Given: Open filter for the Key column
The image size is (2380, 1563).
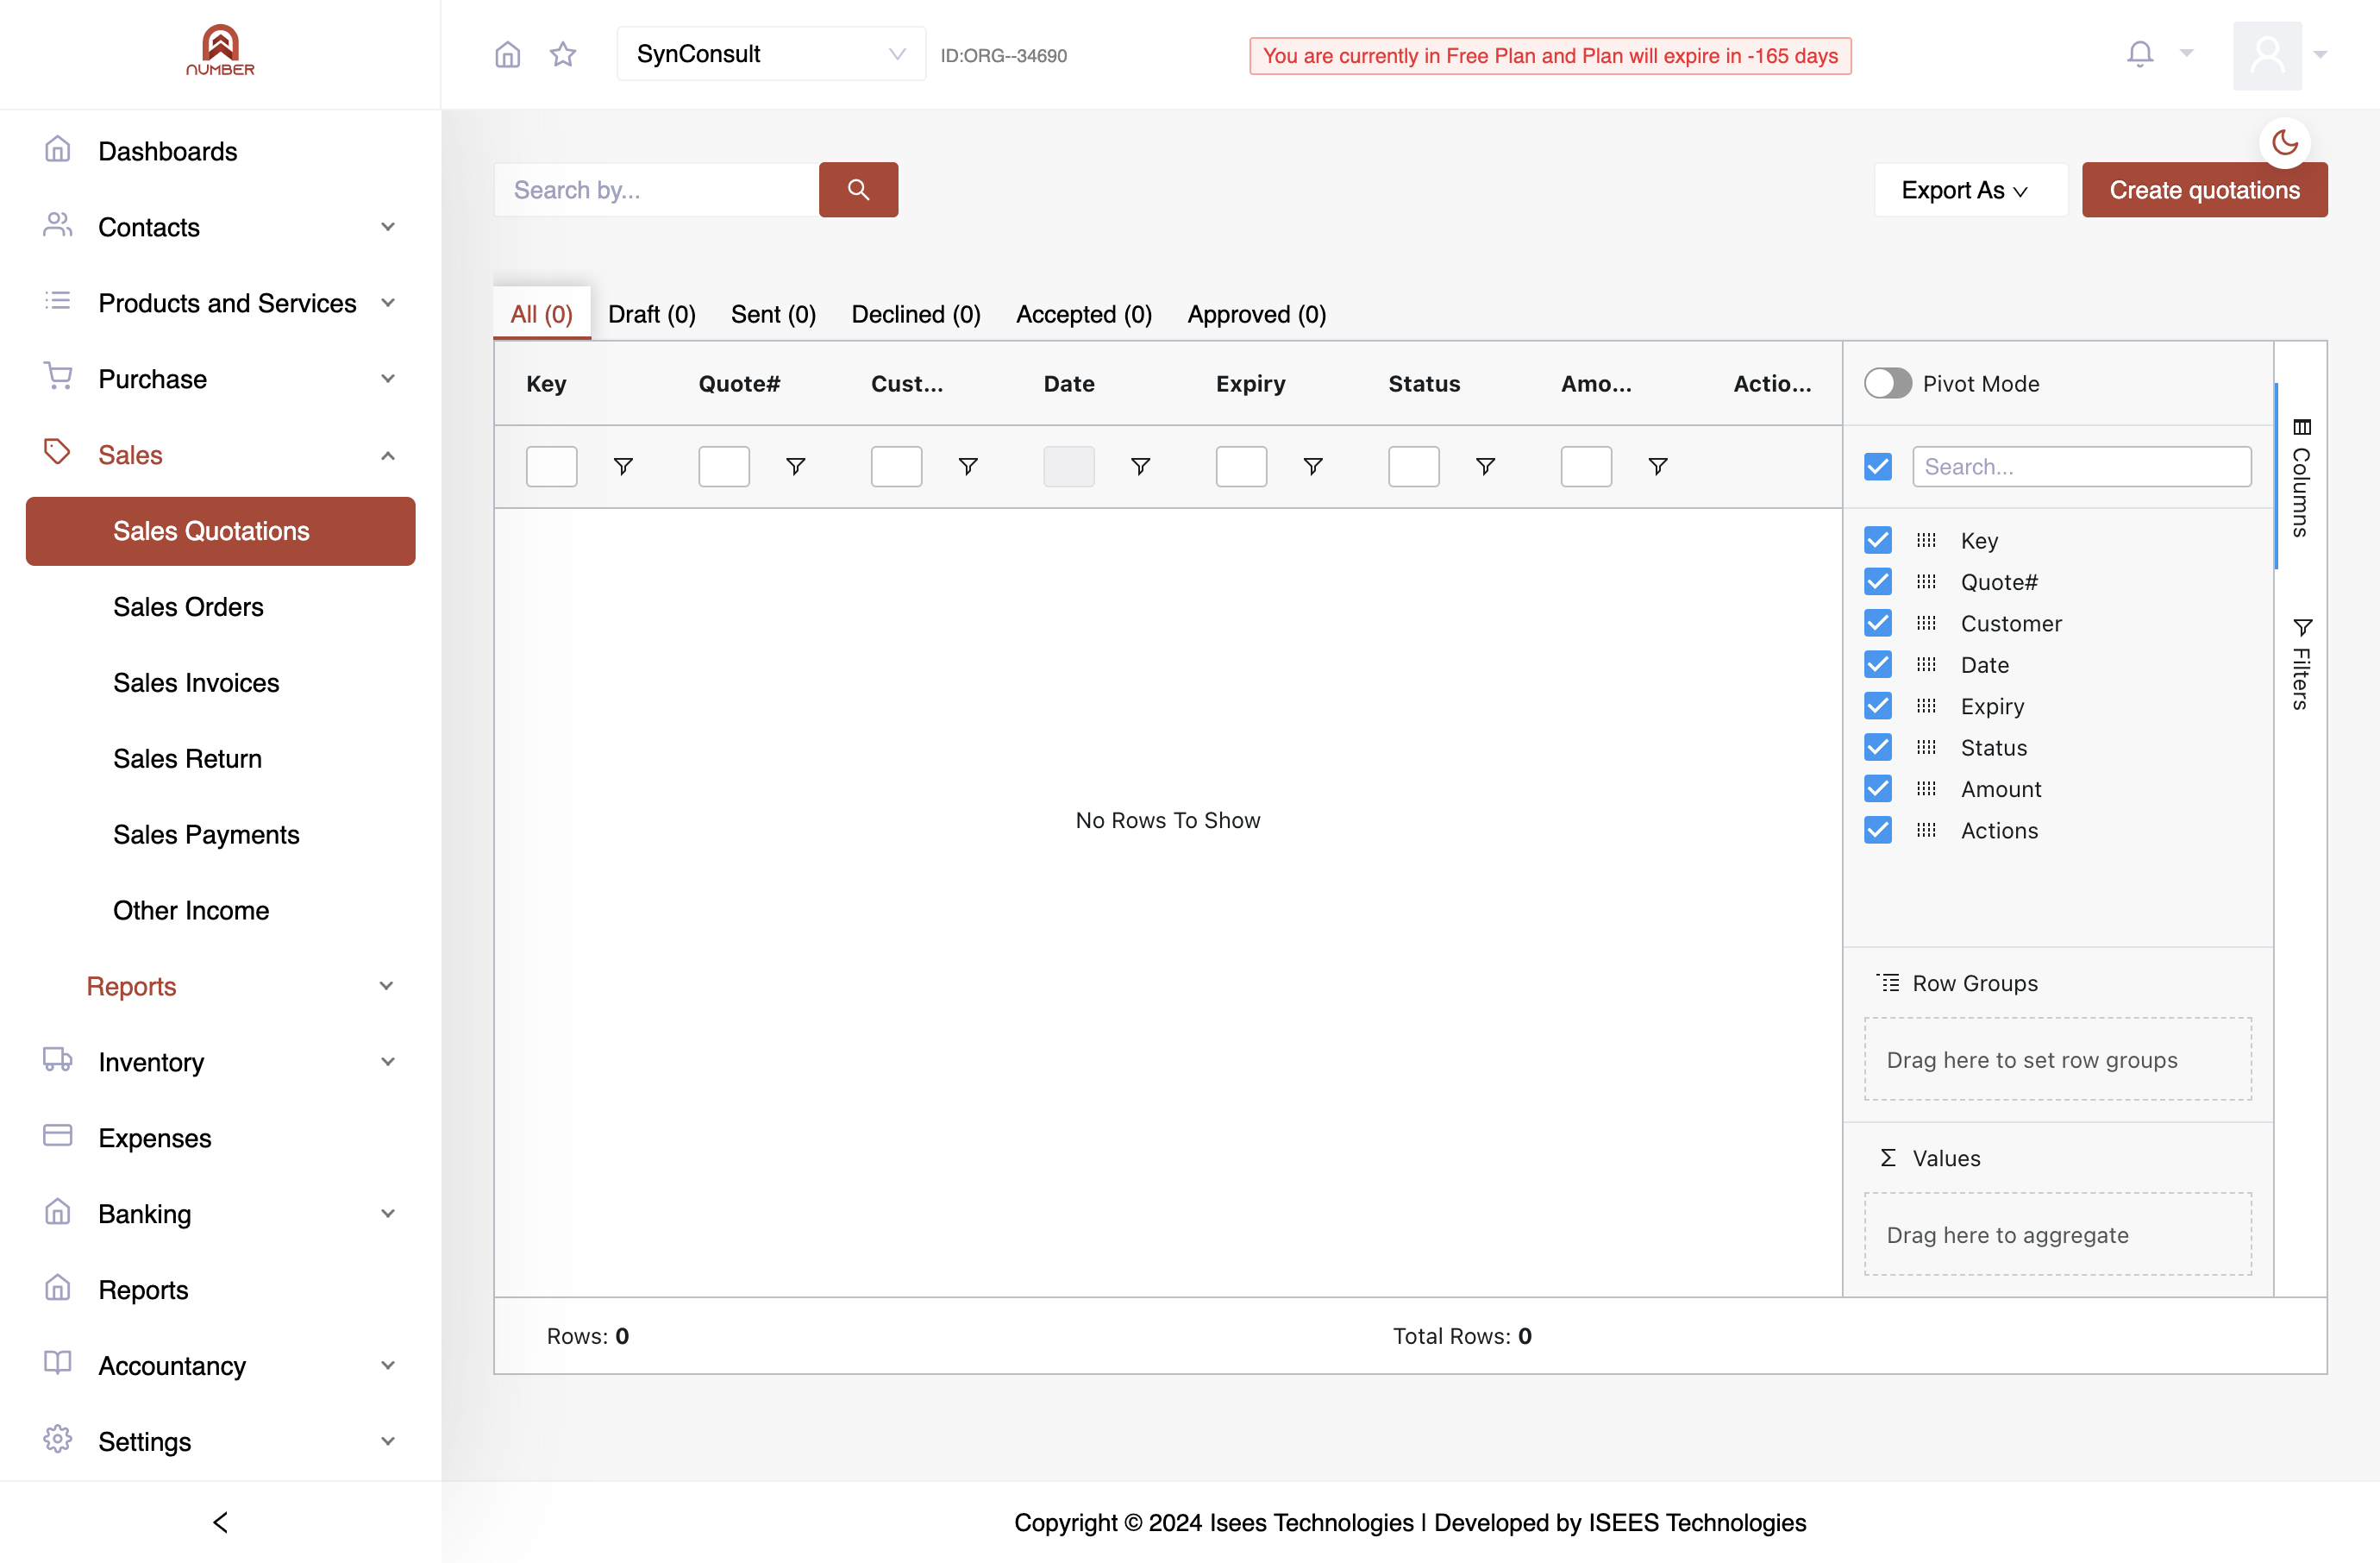Looking at the screenshot, I should [x=623, y=466].
